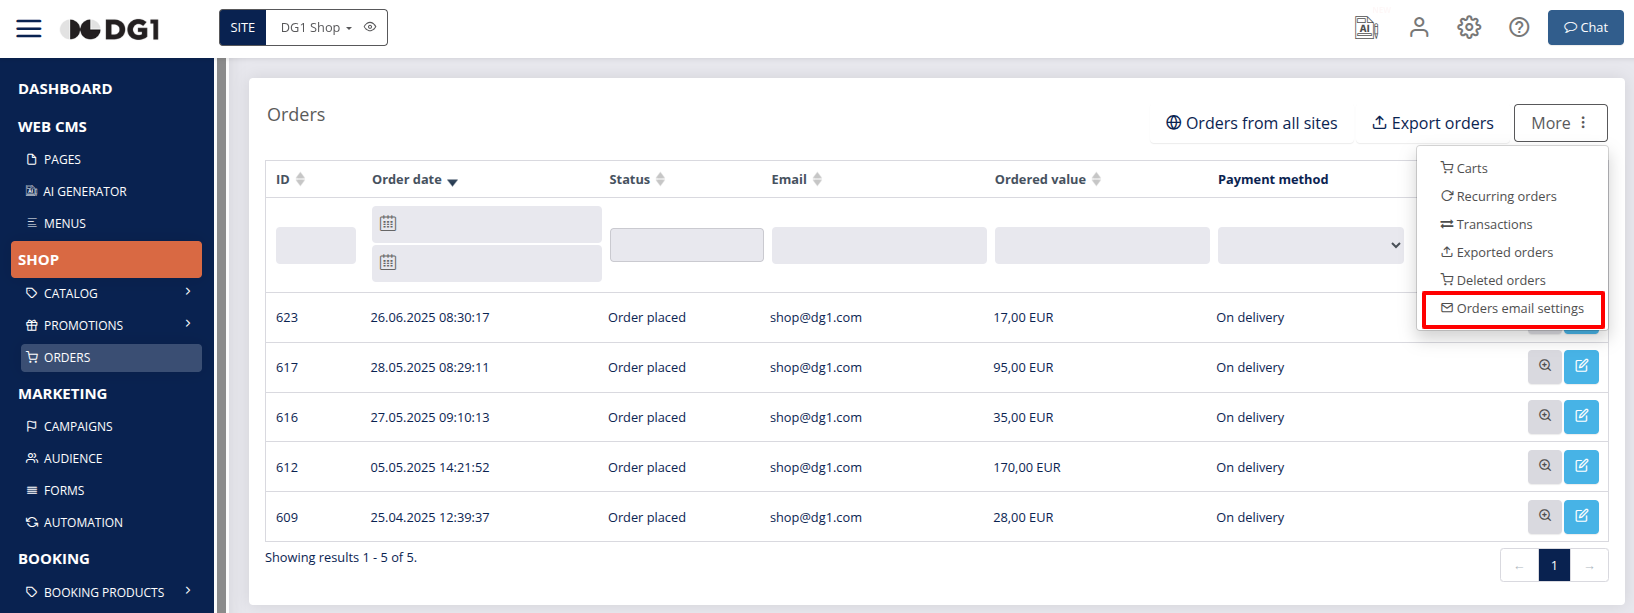
Task: Click the previous page arrow
Action: coord(1520,565)
